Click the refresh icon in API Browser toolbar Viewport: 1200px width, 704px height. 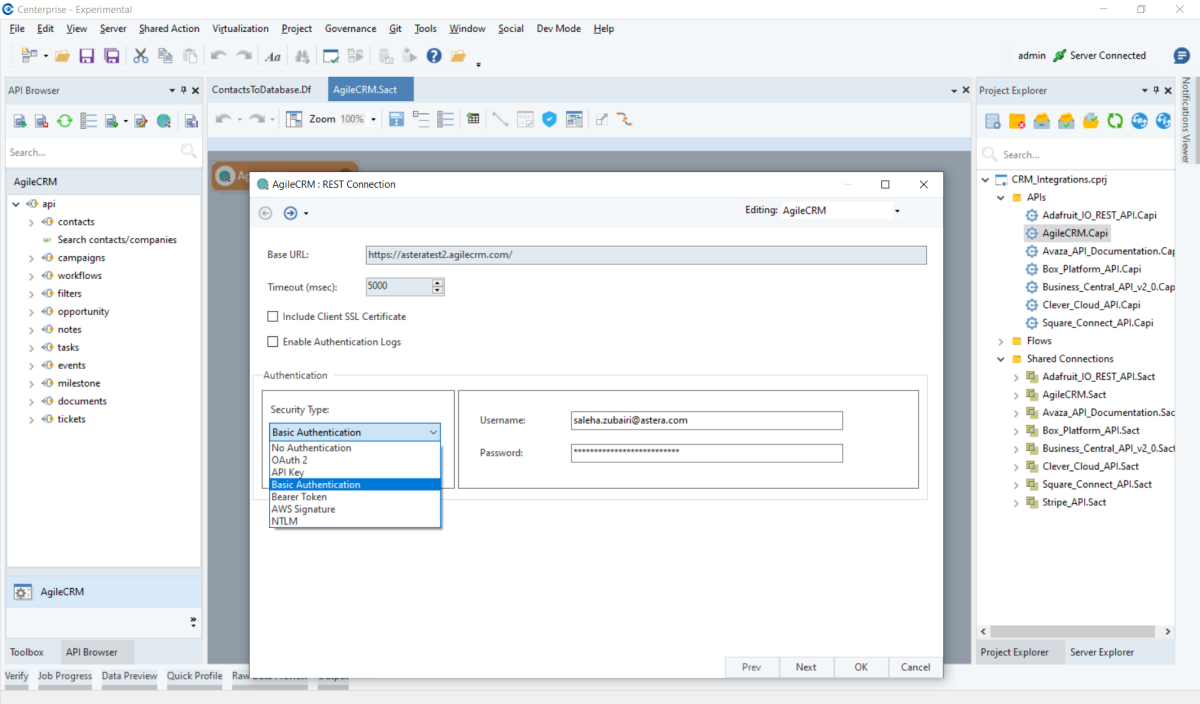(63, 120)
